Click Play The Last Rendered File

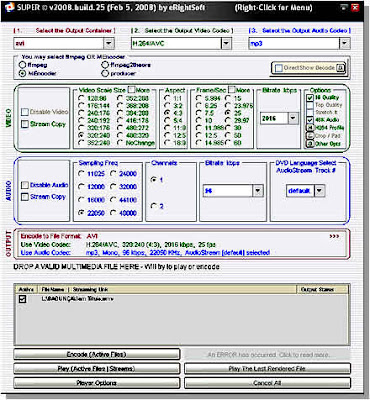267,369
